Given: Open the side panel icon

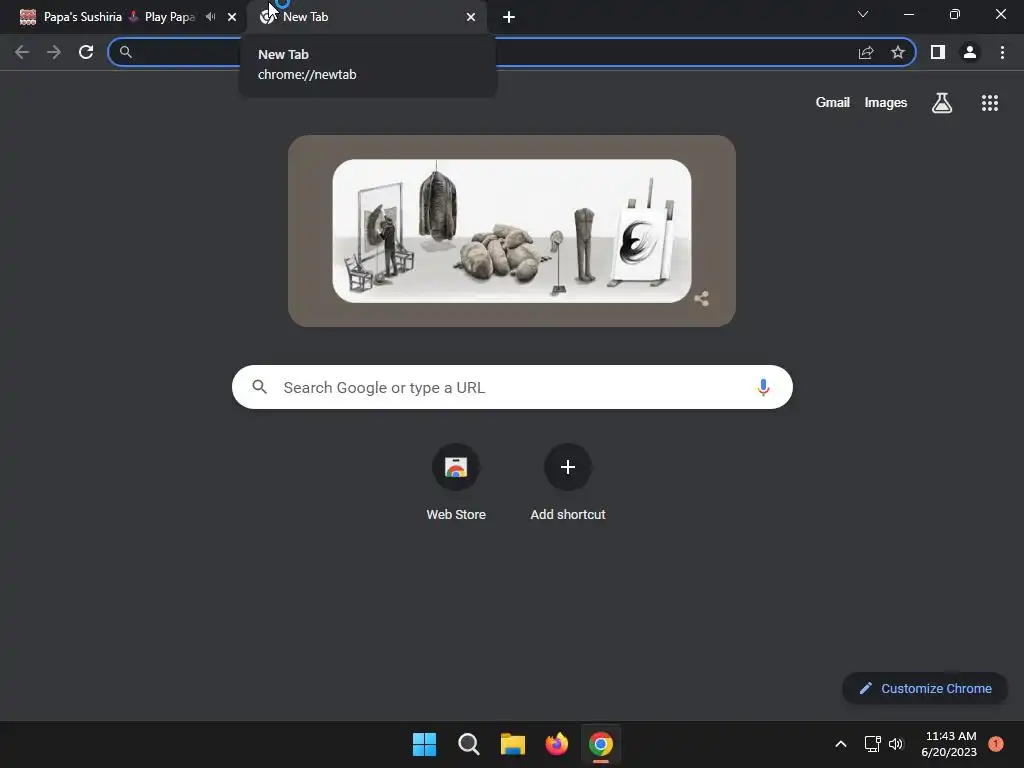Looking at the screenshot, I should [938, 52].
